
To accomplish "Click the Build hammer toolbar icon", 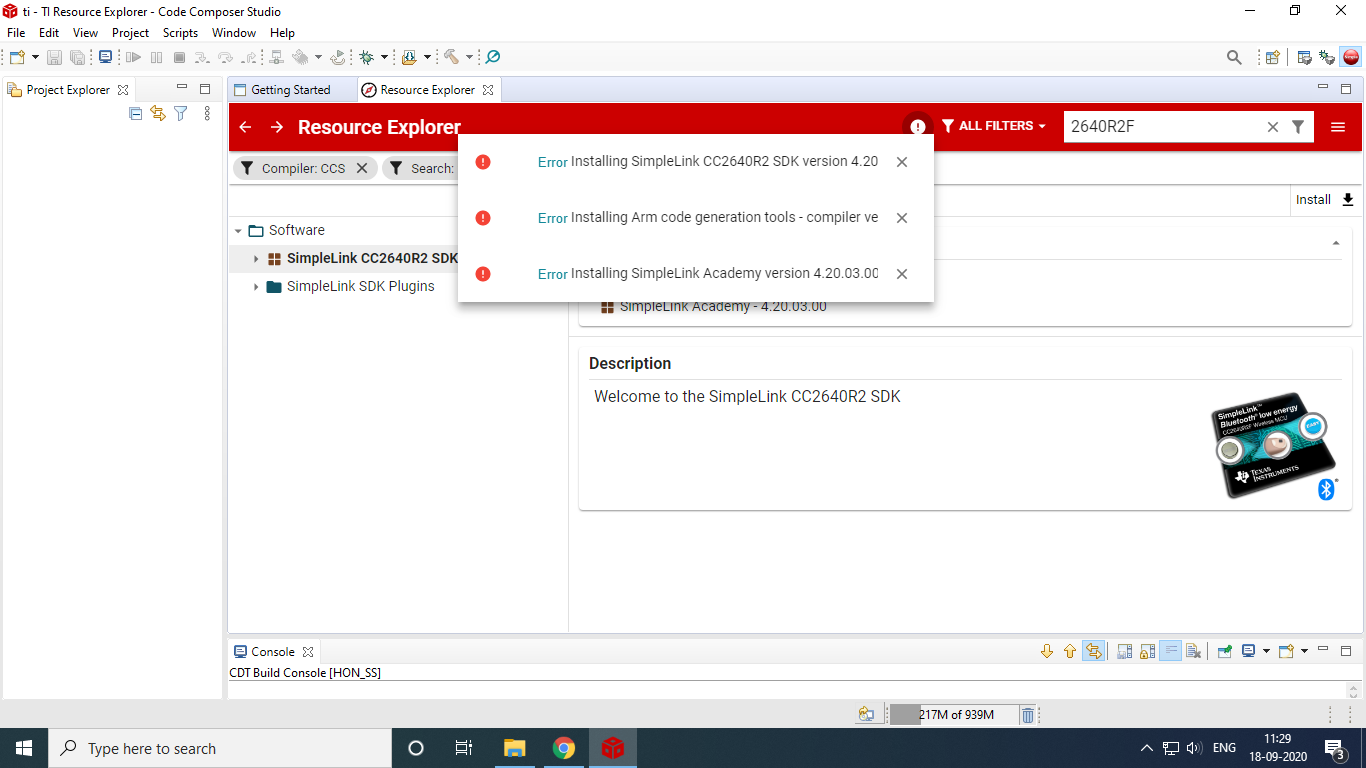I will pyautogui.click(x=452, y=57).
